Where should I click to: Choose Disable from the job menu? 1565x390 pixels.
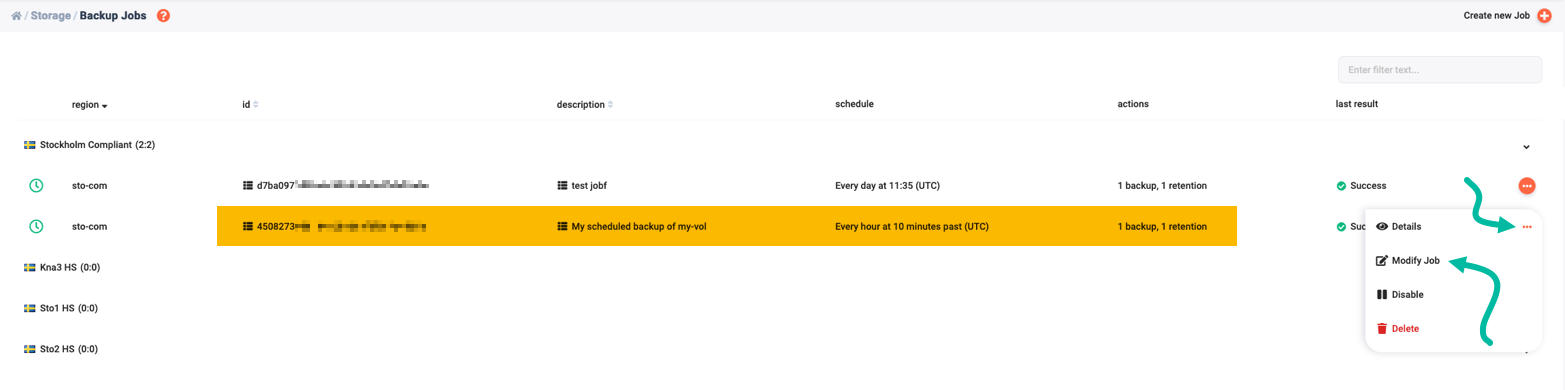pos(1407,295)
